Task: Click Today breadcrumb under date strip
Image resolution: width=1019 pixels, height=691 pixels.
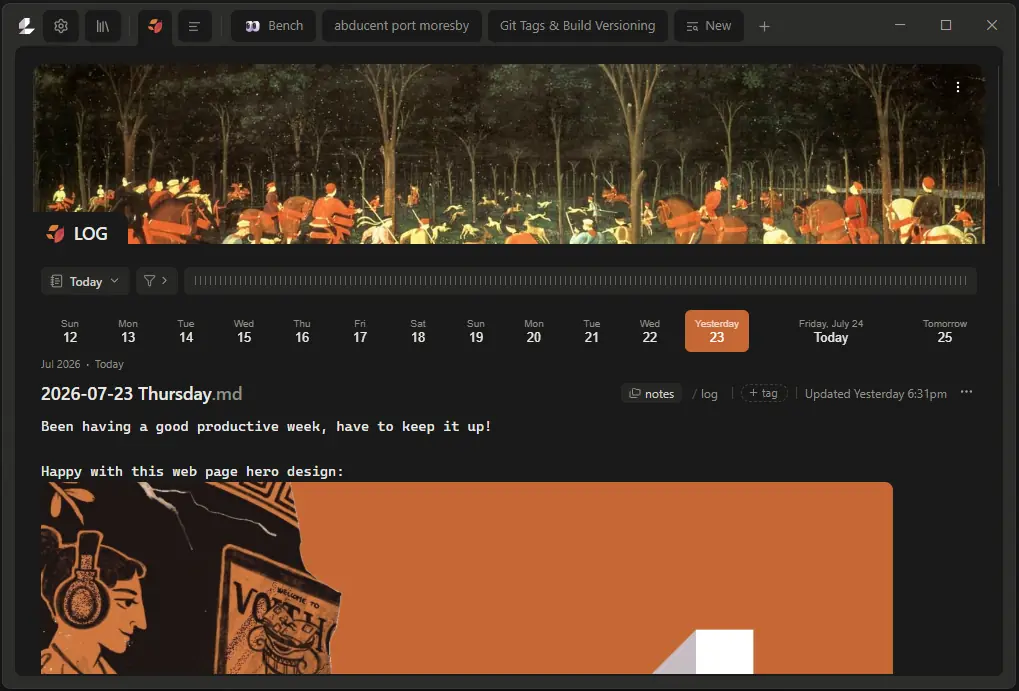Action: 109,364
